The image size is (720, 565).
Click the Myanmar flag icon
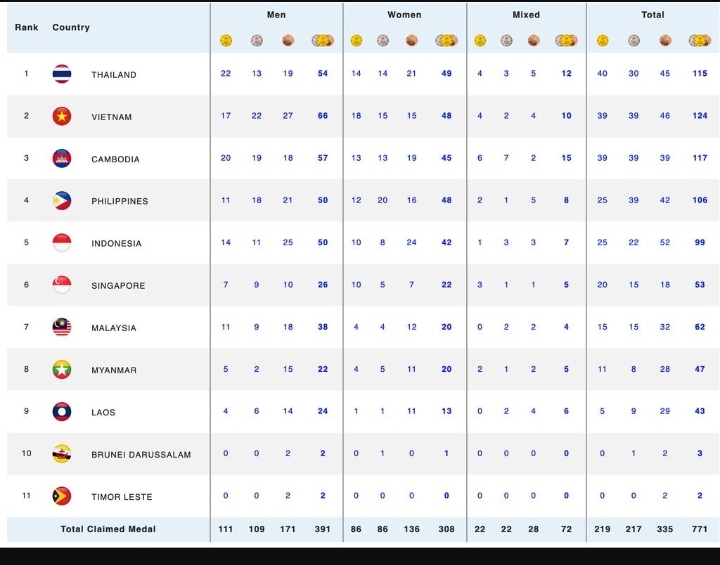click(x=62, y=370)
